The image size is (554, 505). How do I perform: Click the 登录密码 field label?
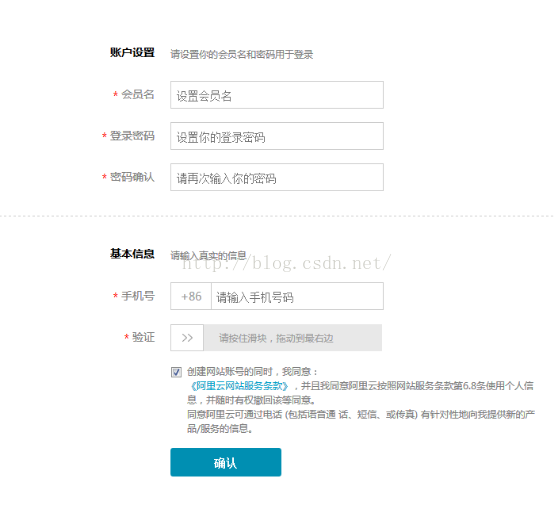point(132,136)
